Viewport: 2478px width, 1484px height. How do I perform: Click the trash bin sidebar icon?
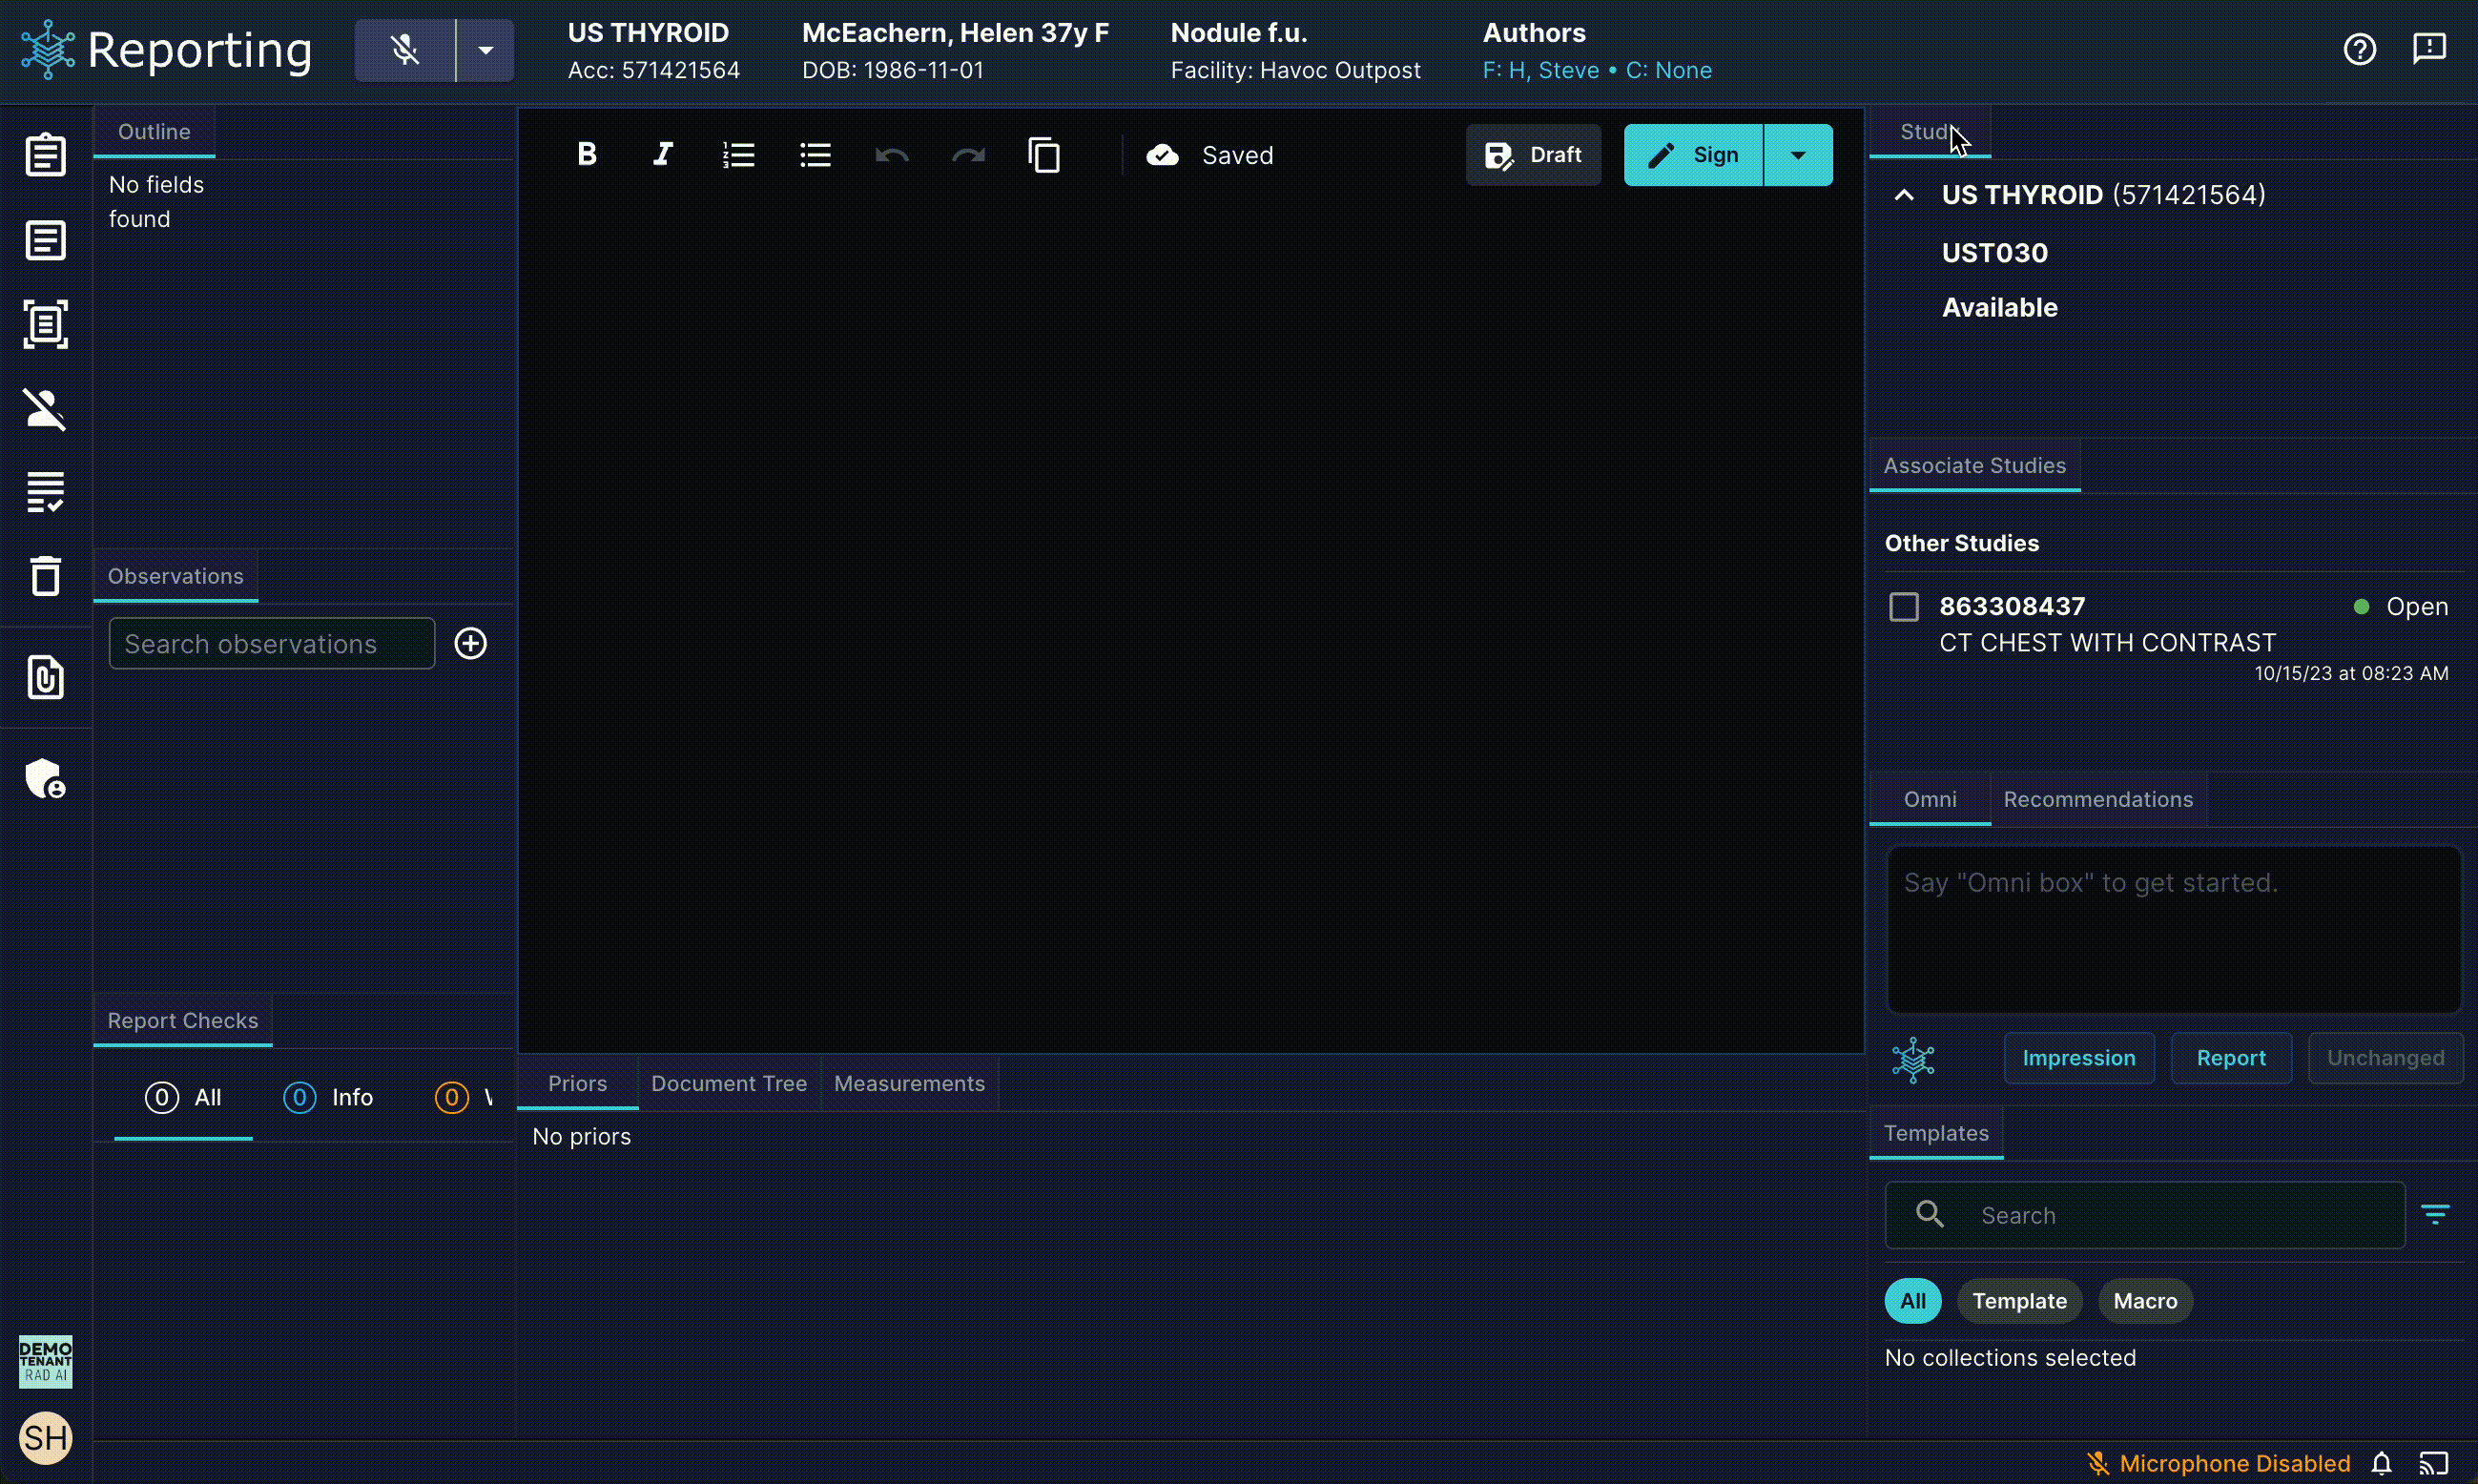click(x=46, y=576)
